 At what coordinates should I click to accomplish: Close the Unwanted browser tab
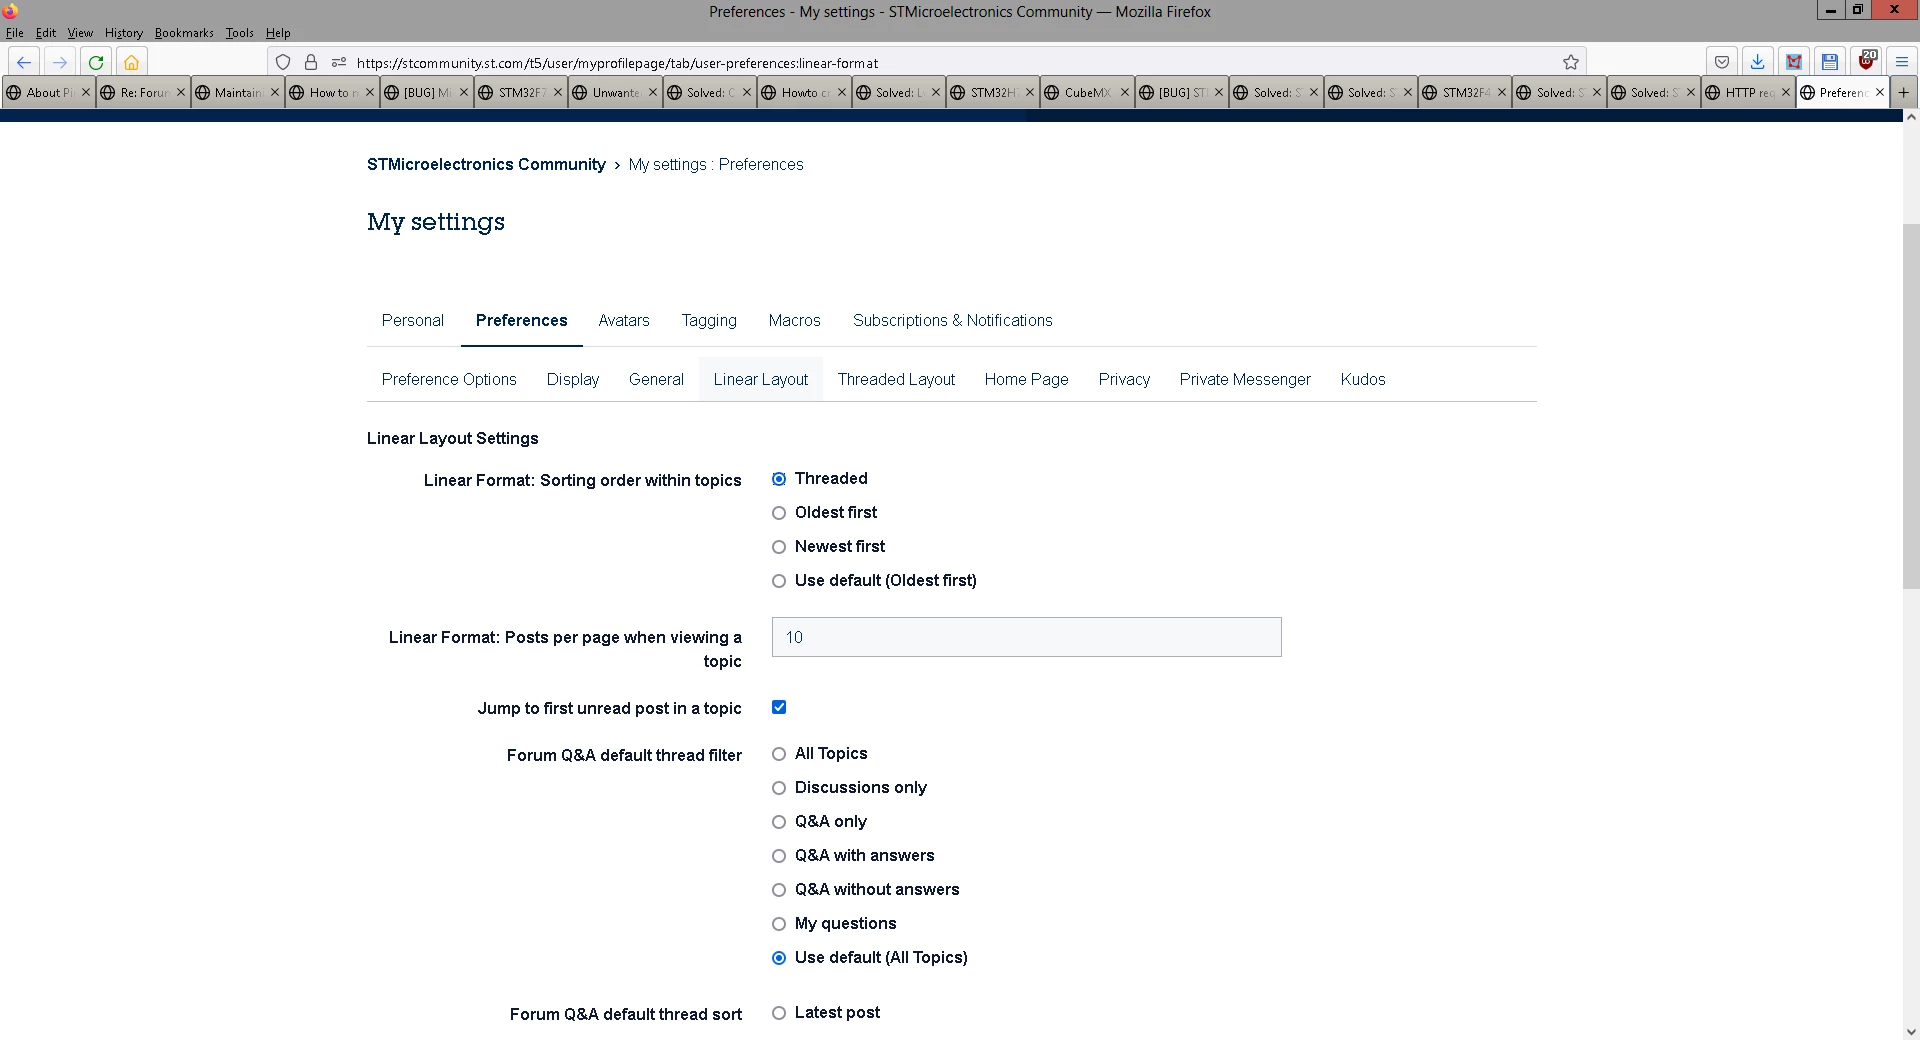tap(653, 92)
